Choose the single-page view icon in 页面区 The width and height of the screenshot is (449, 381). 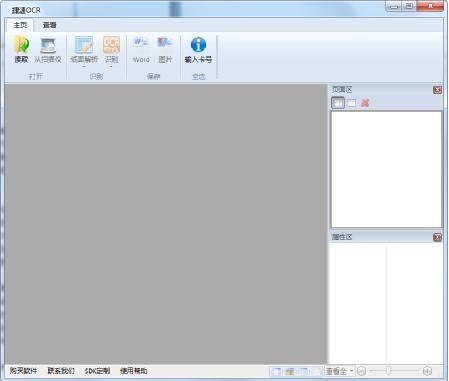[x=351, y=103]
